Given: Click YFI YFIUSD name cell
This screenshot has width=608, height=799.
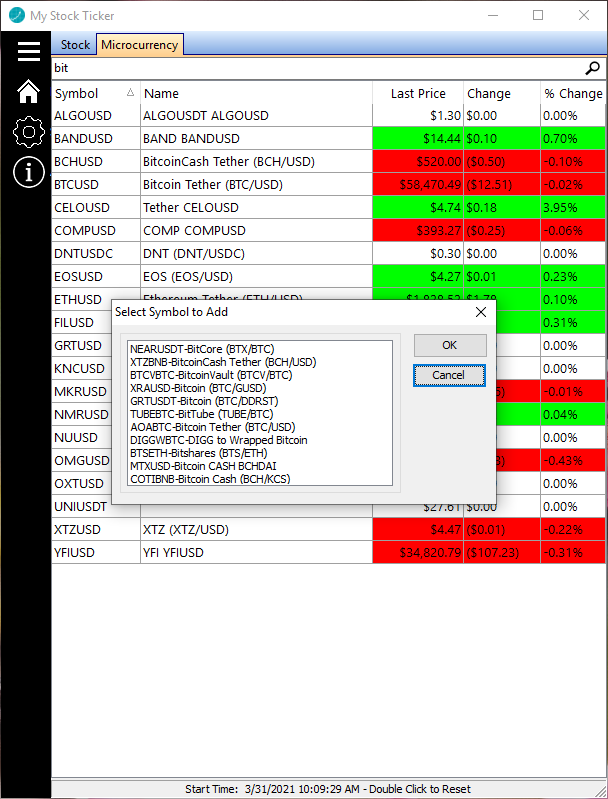Looking at the screenshot, I should tap(256, 552).
